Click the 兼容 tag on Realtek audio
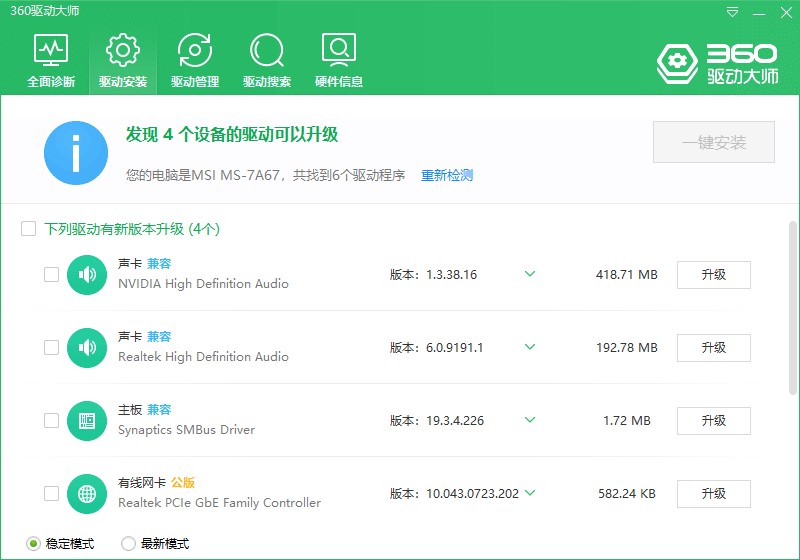 pos(159,337)
